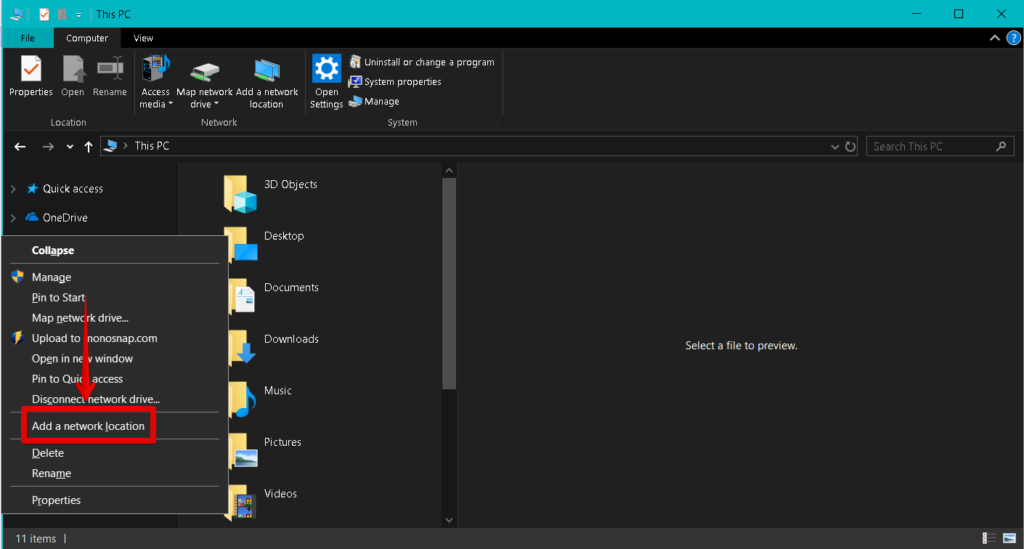Switch to large icons view in status bar
1024x549 pixels.
pos(1007,538)
